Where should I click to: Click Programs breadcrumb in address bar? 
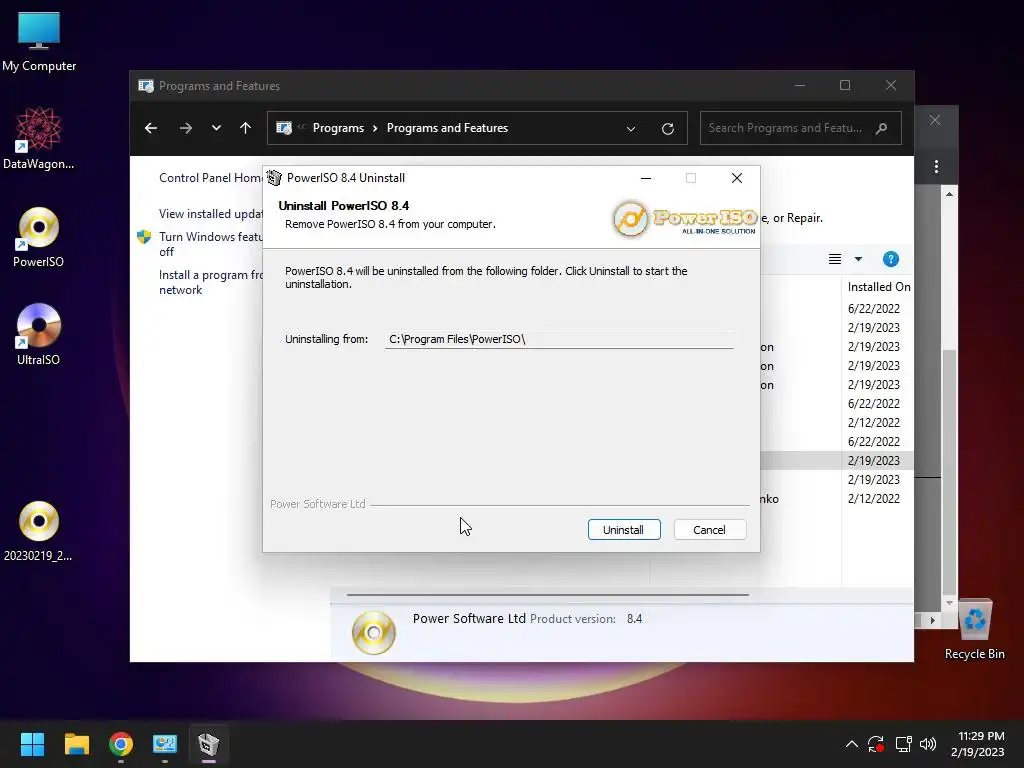[338, 128]
